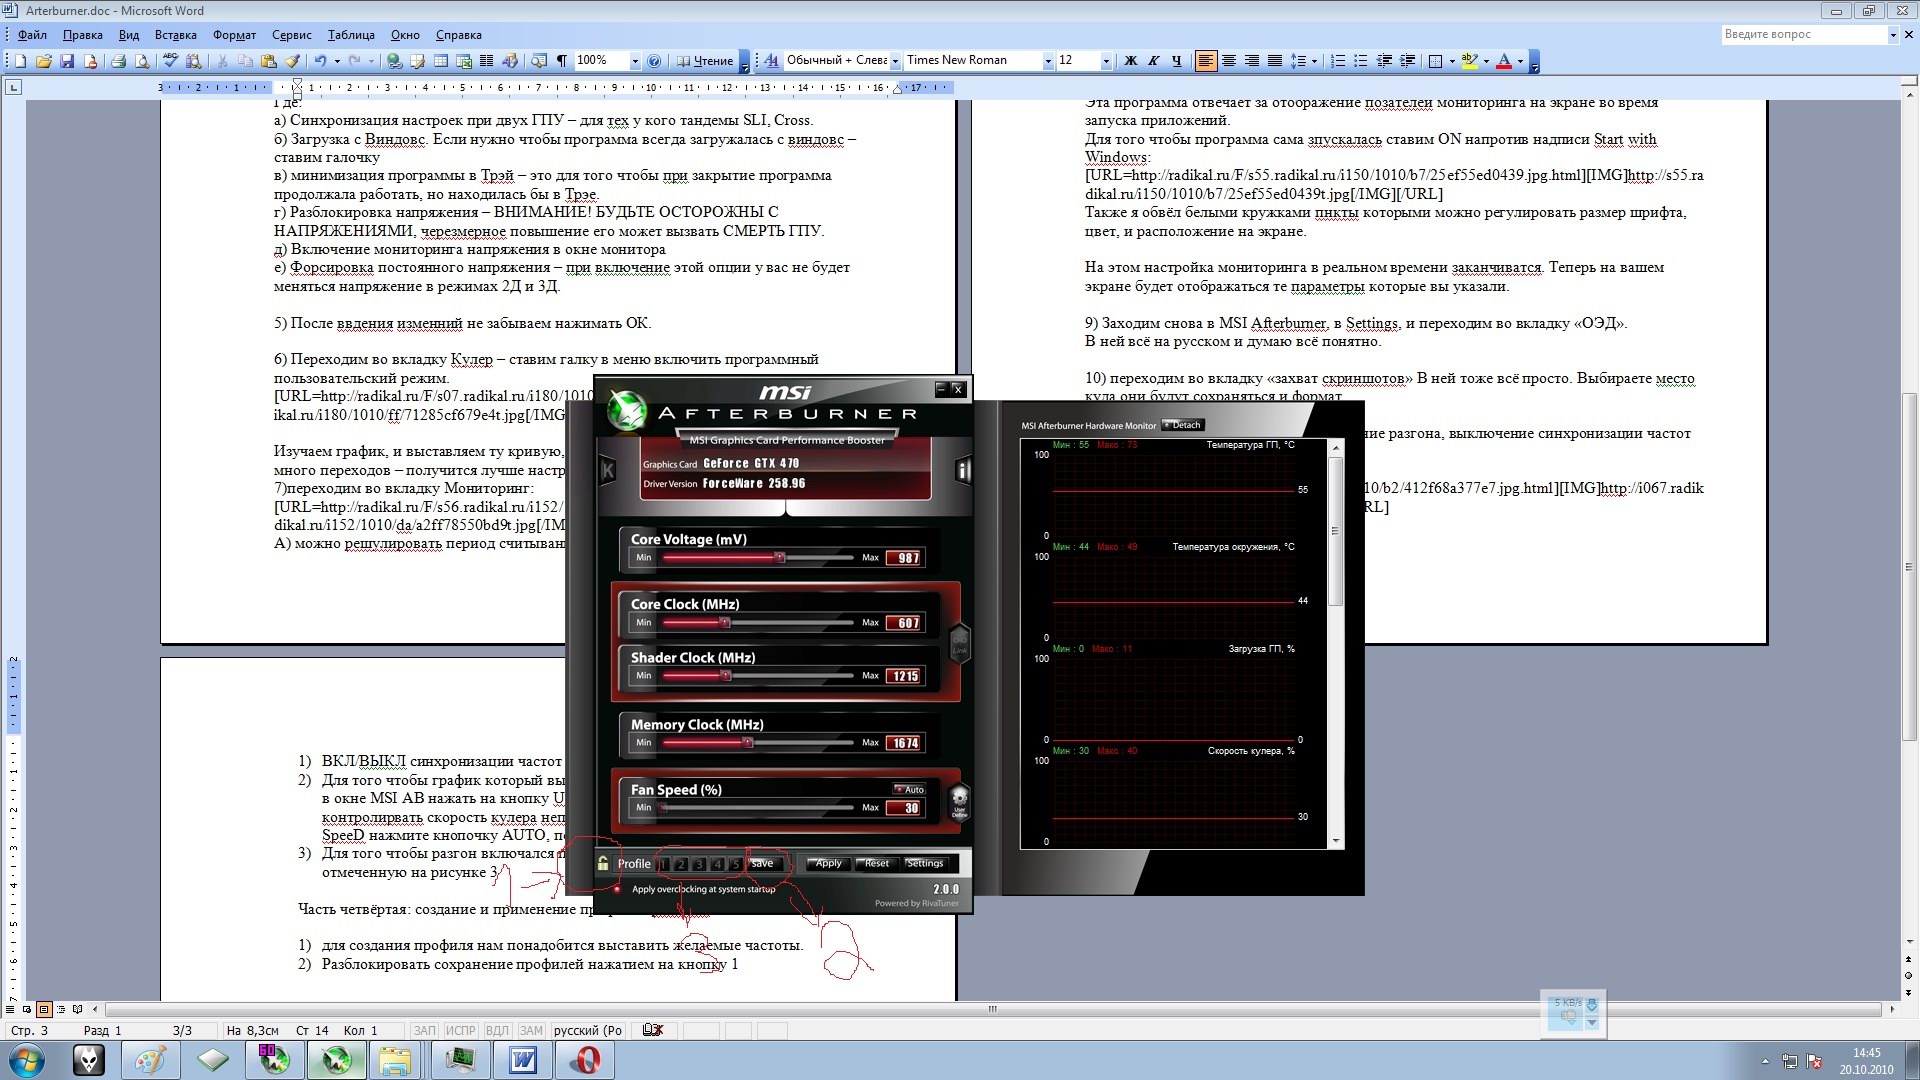Screen dimensions: 1920x1080
Task: Expand the Times New Roman font dropdown
Action: [1047, 61]
